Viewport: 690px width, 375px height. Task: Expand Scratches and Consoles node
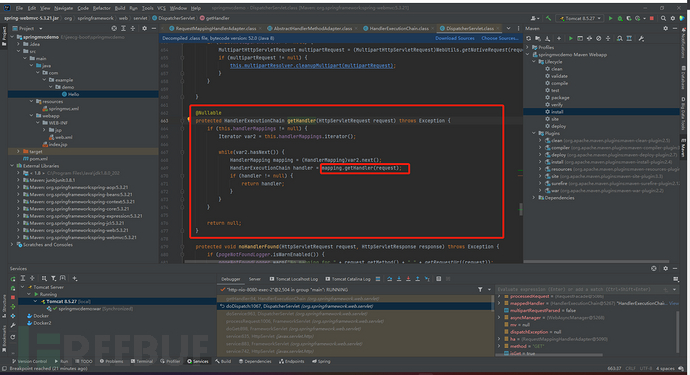[x=12, y=245]
